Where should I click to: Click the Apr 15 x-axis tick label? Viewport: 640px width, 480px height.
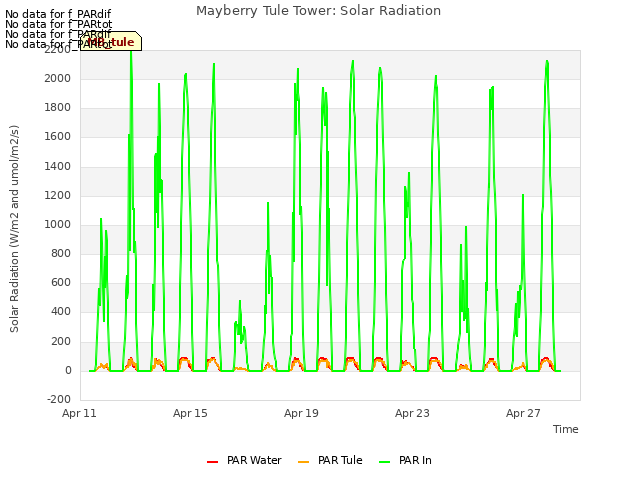pos(190,413)
